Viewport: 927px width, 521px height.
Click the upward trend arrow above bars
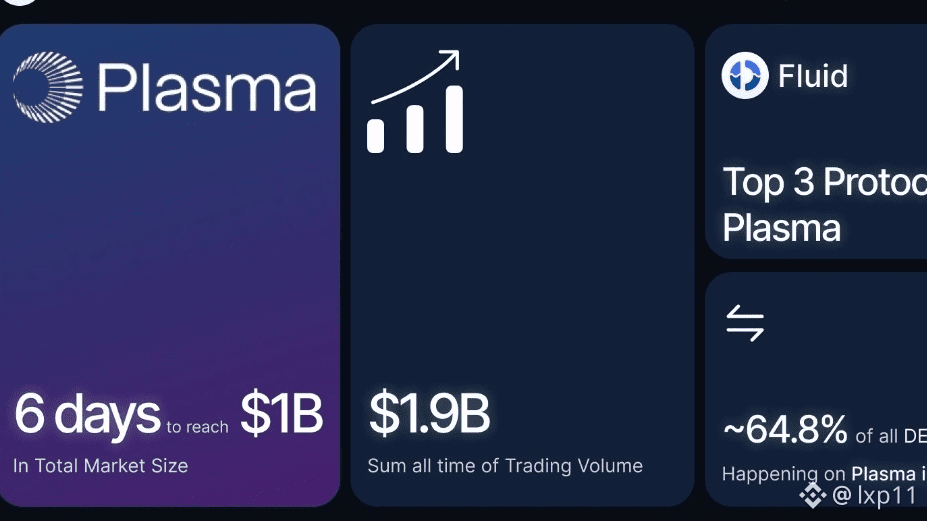416,77
